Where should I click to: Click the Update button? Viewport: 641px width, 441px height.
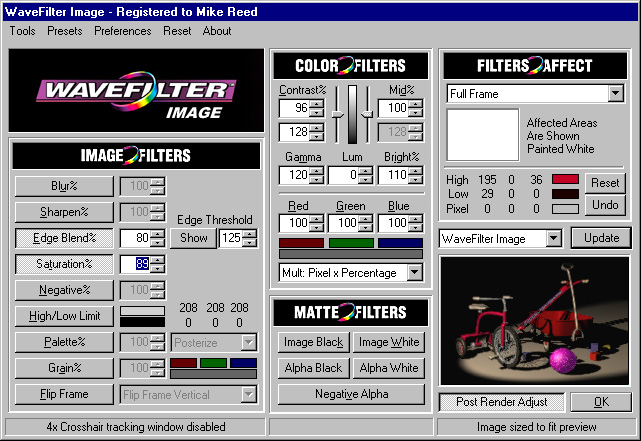point(601,238)
